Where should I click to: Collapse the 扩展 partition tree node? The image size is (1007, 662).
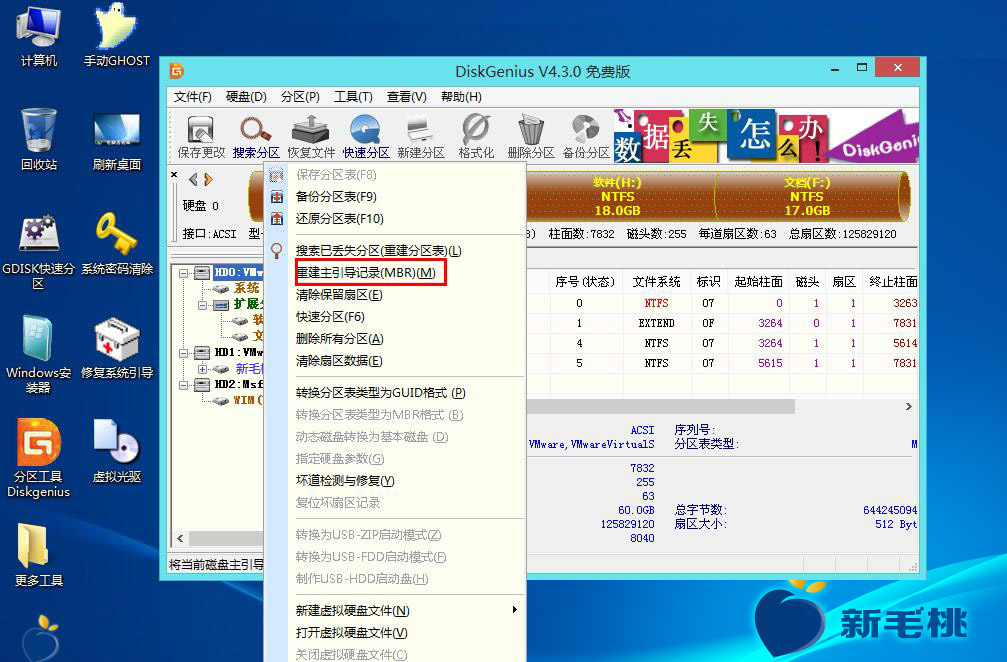coord(202,305)
